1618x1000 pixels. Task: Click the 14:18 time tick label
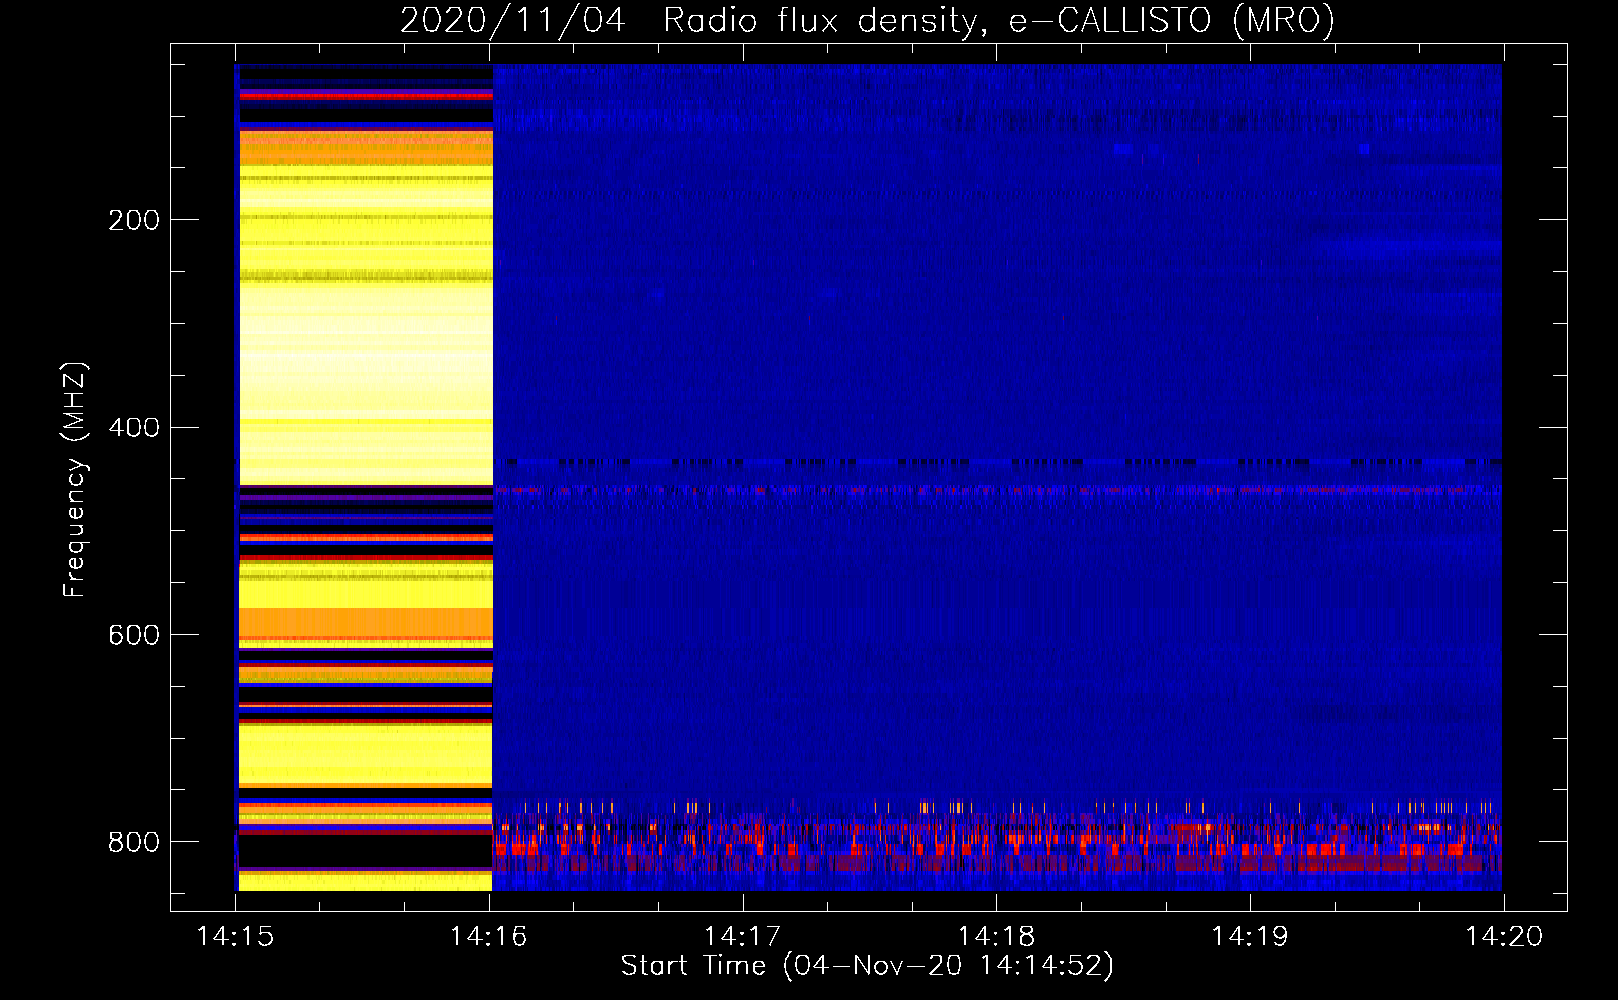point(997,937)
